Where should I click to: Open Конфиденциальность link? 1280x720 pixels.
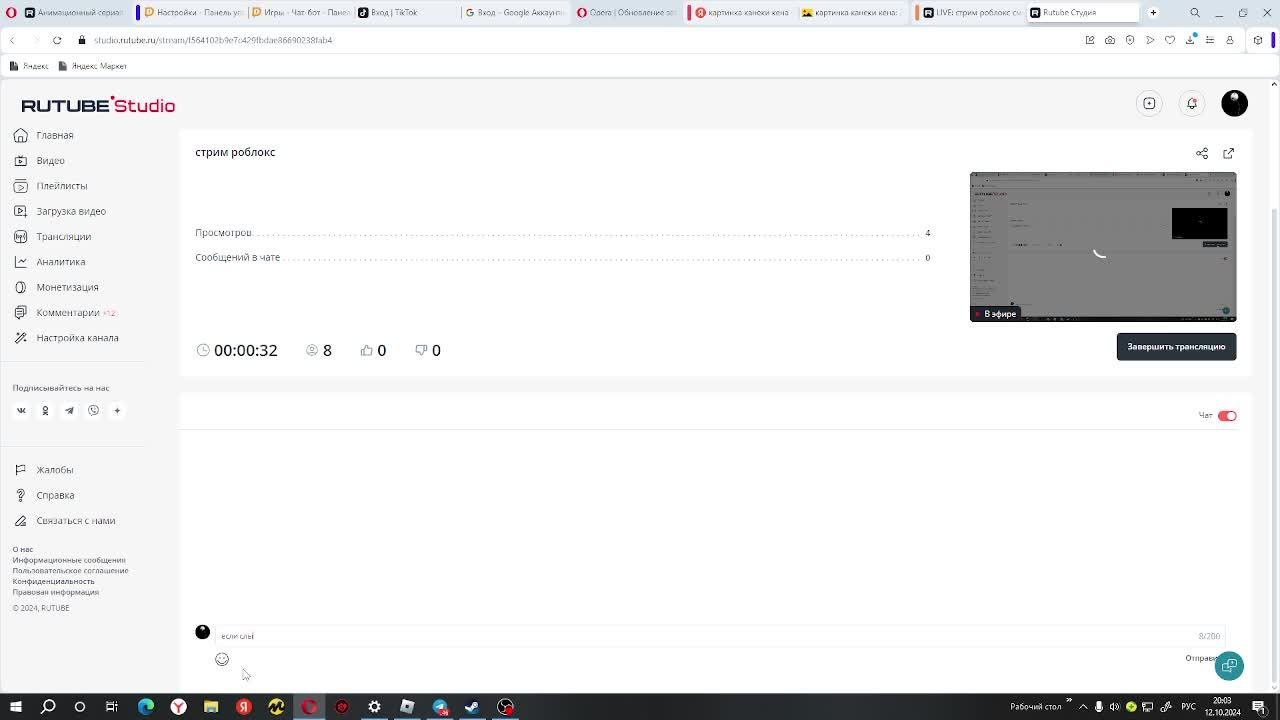53,581
